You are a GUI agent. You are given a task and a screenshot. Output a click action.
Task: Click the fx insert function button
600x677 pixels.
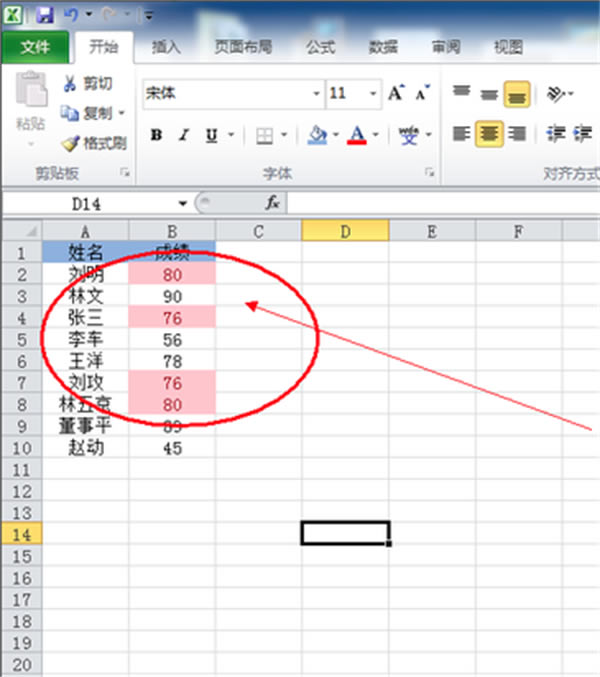(273, 203)
